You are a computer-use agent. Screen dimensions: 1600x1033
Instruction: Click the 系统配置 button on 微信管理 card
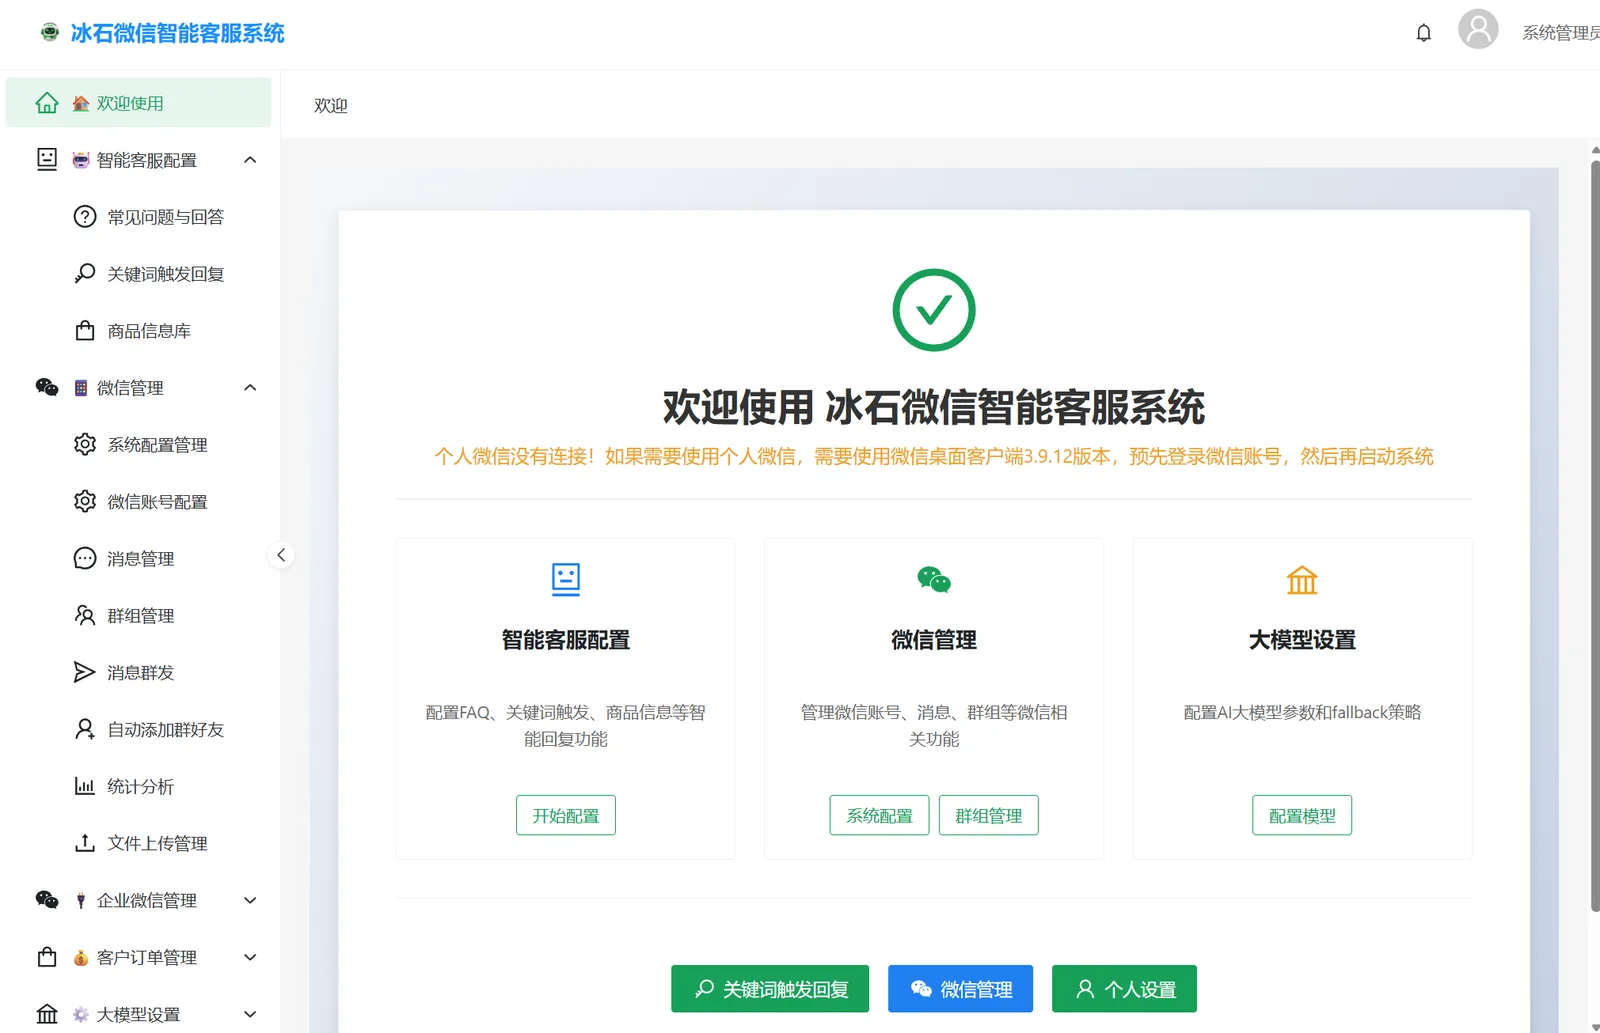(879, 815)
